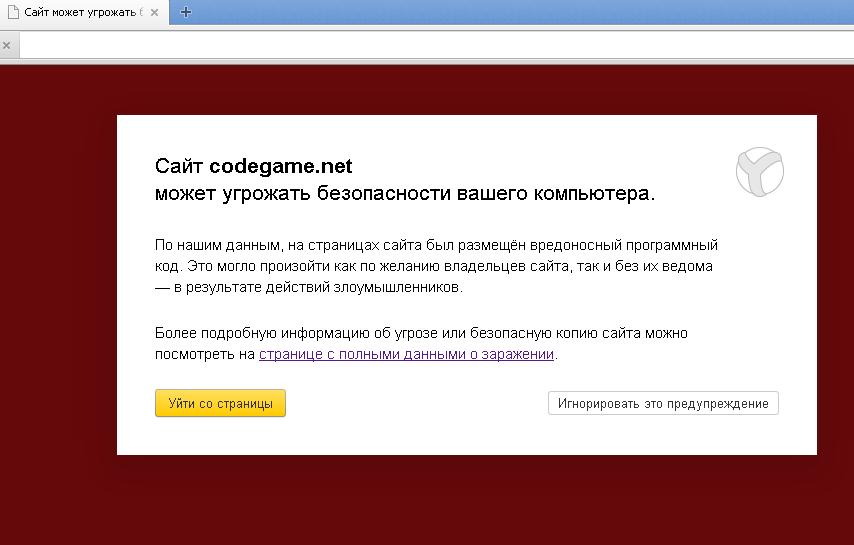
Task: Click the page icon on the tab
Action: [13, 12]
